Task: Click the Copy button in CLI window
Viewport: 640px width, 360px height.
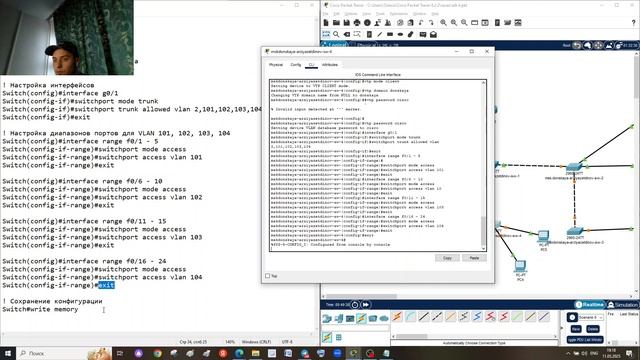Action: click(x=447, y=258)
